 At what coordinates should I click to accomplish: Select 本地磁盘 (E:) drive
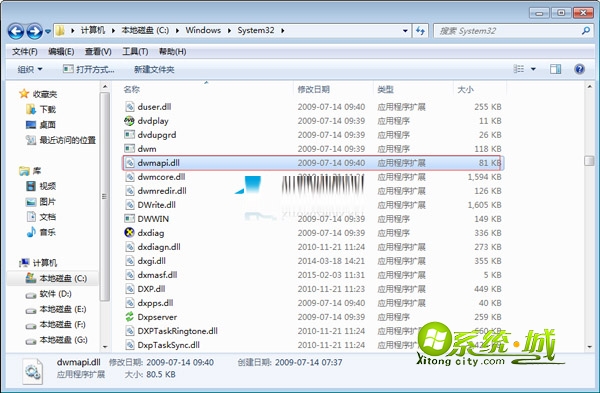pos(56,309)
